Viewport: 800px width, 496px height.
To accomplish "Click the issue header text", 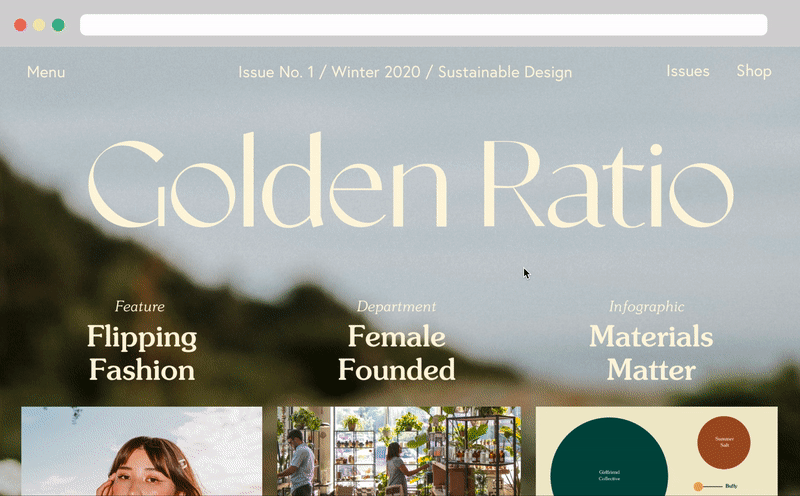I will click(405, 72).
